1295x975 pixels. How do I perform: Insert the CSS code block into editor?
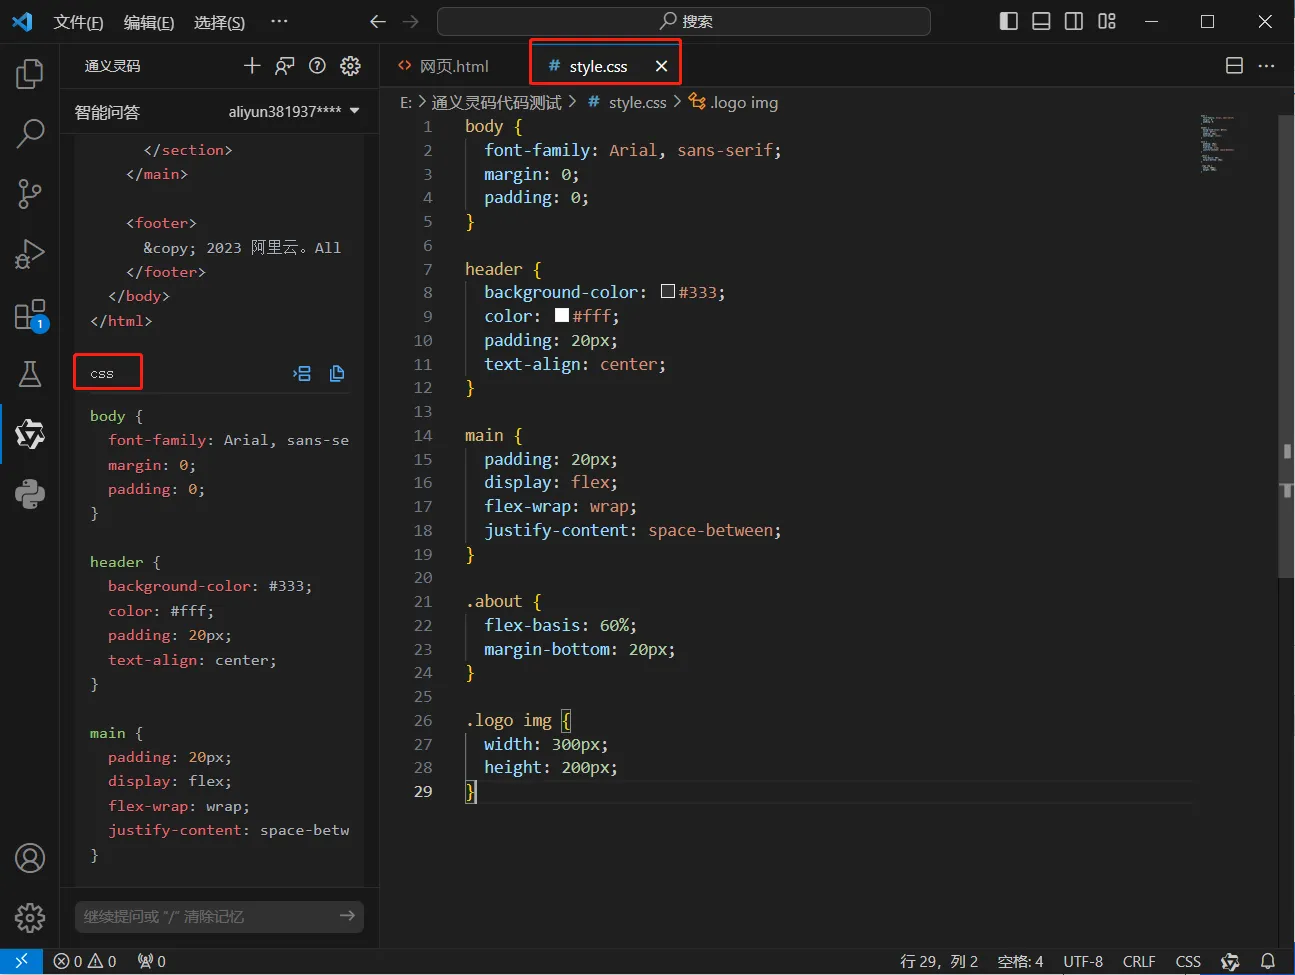(302, 373)
